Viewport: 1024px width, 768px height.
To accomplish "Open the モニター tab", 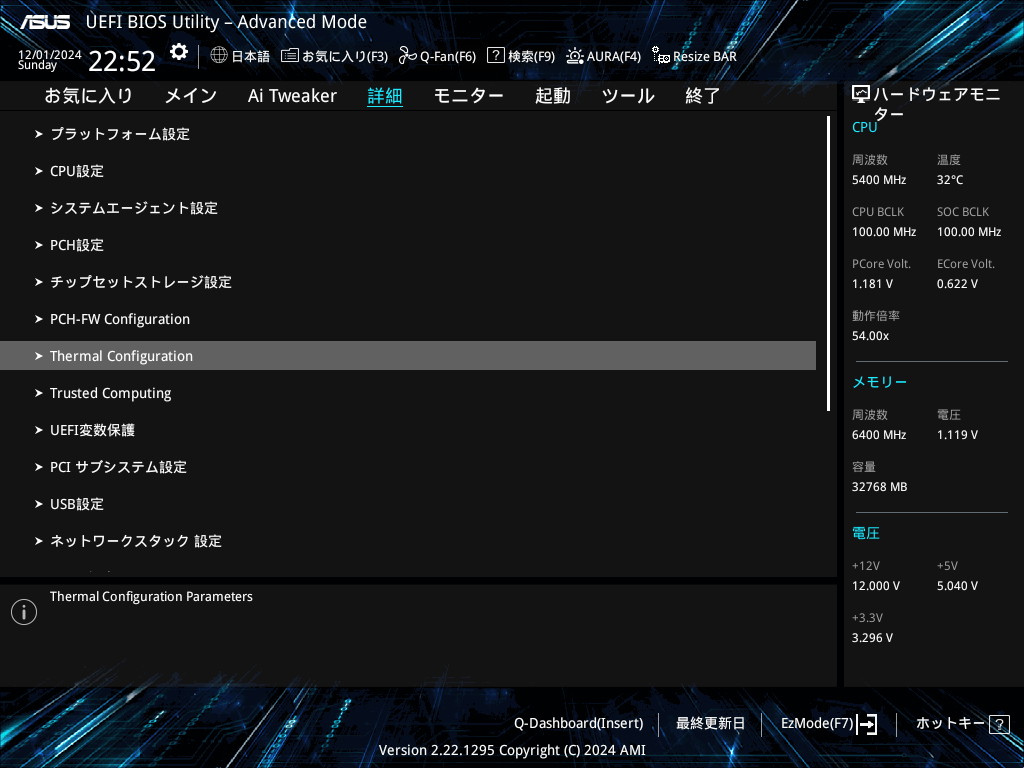I will [x=468, y=96].
